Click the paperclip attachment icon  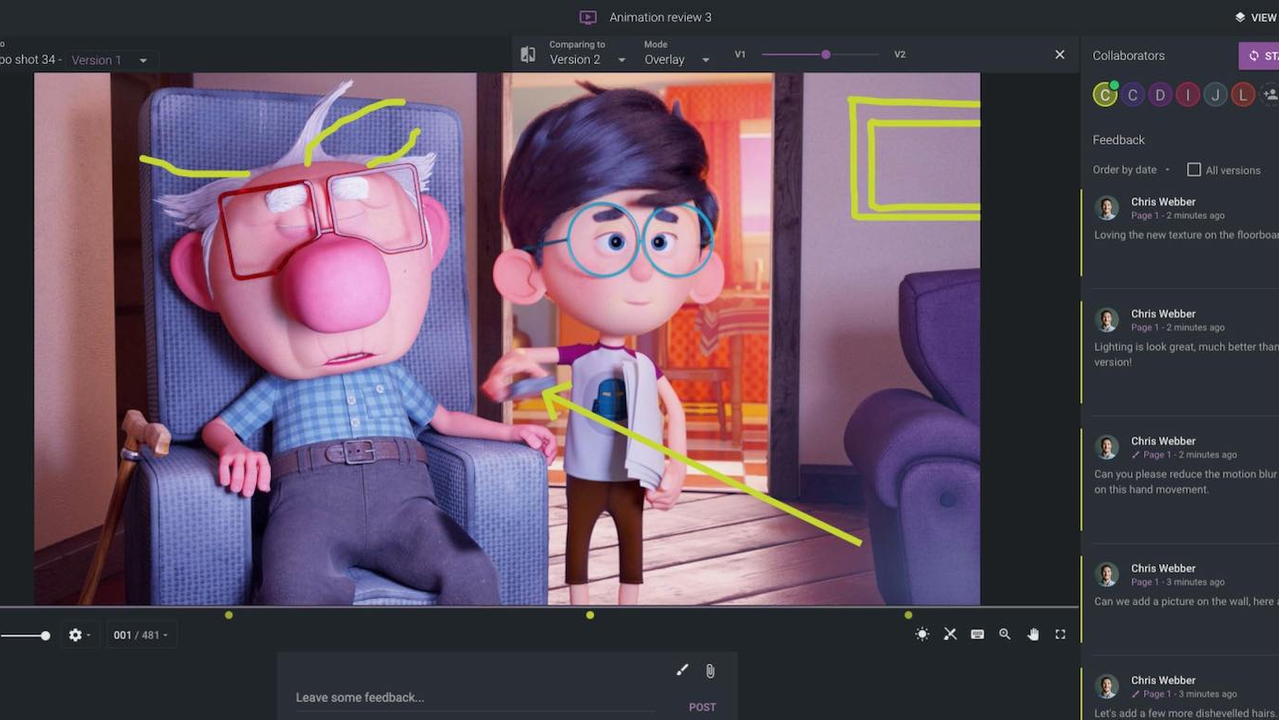coord(710,670)
